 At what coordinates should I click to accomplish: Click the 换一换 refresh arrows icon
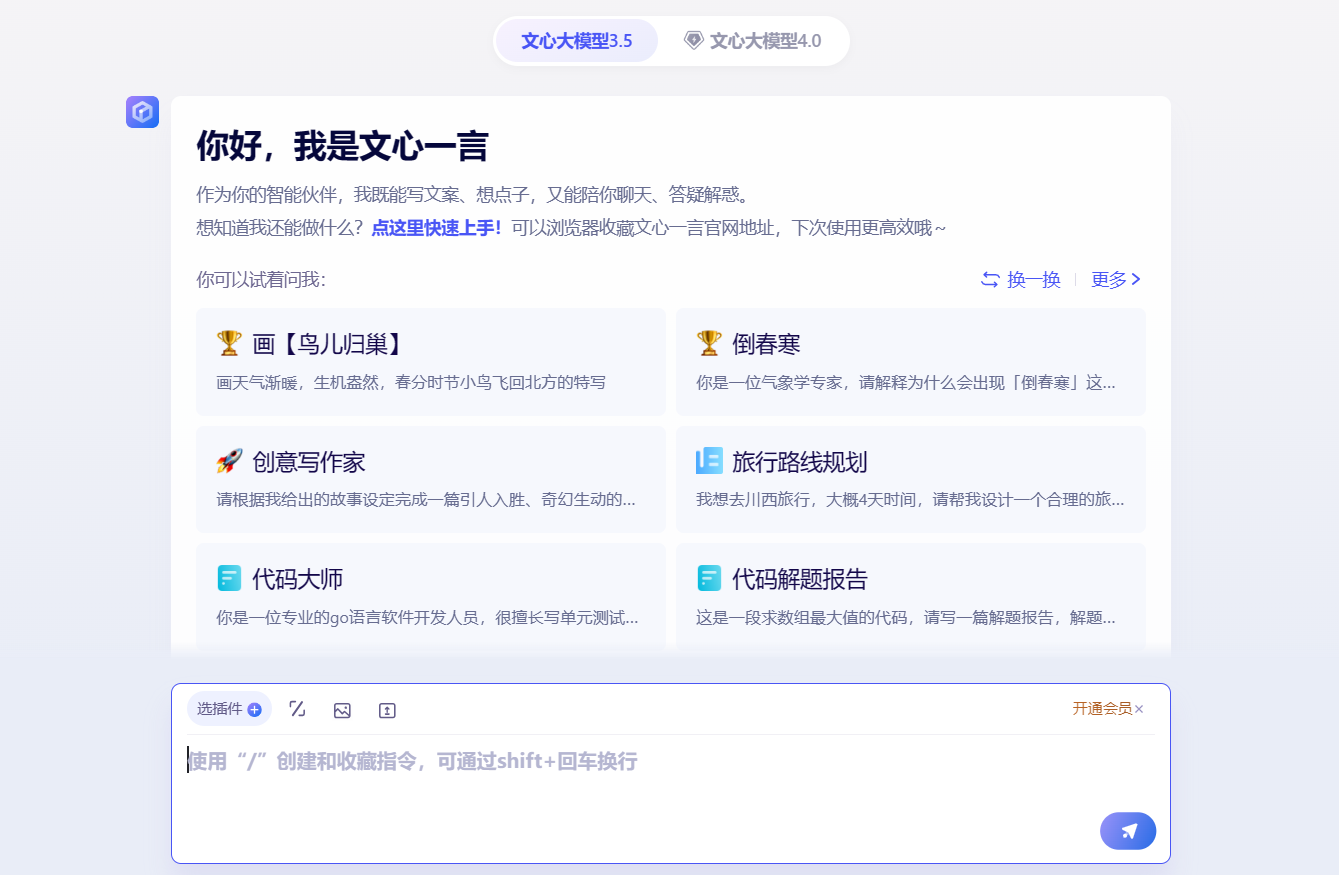tap(990, 280)
